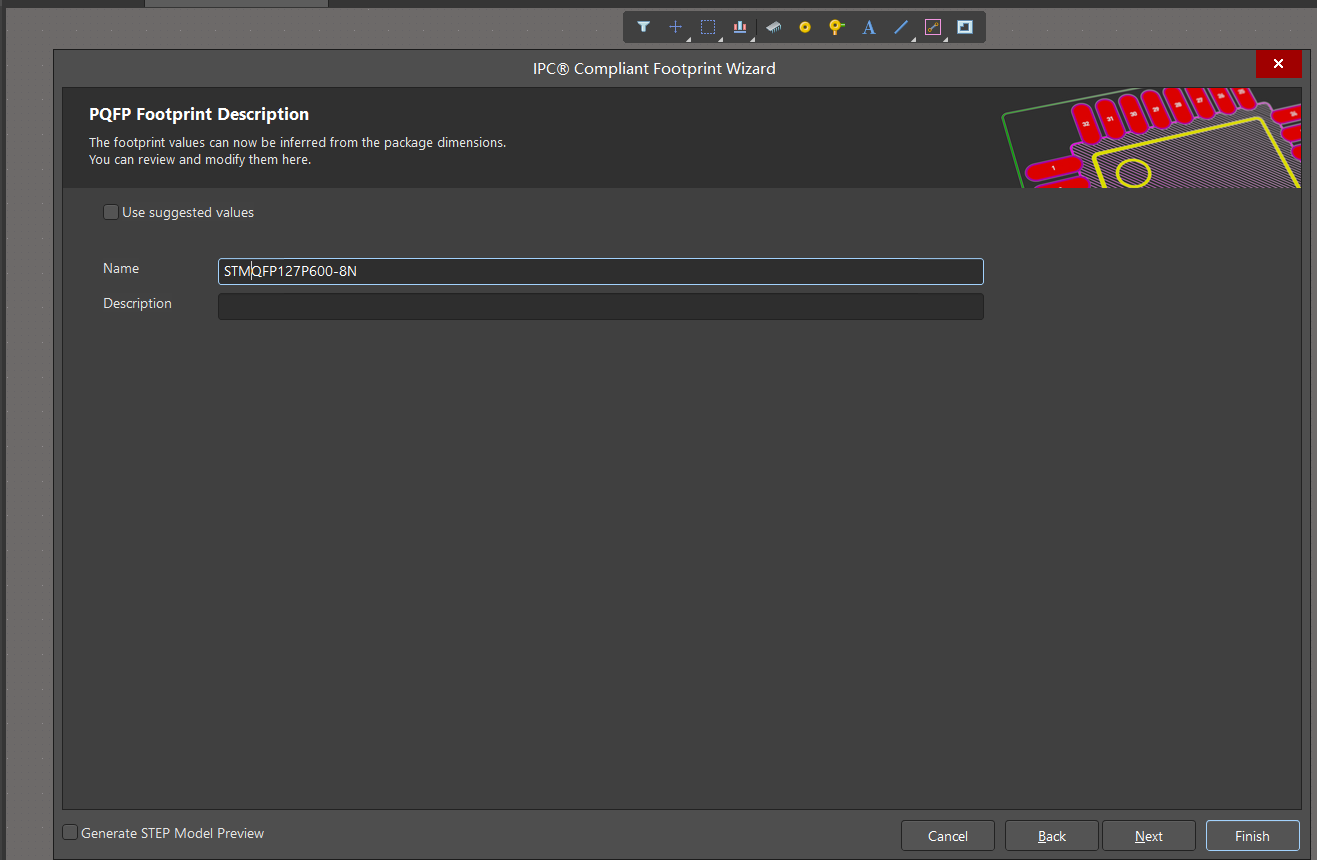Click the place 3D body chip icon

point(773,27)
